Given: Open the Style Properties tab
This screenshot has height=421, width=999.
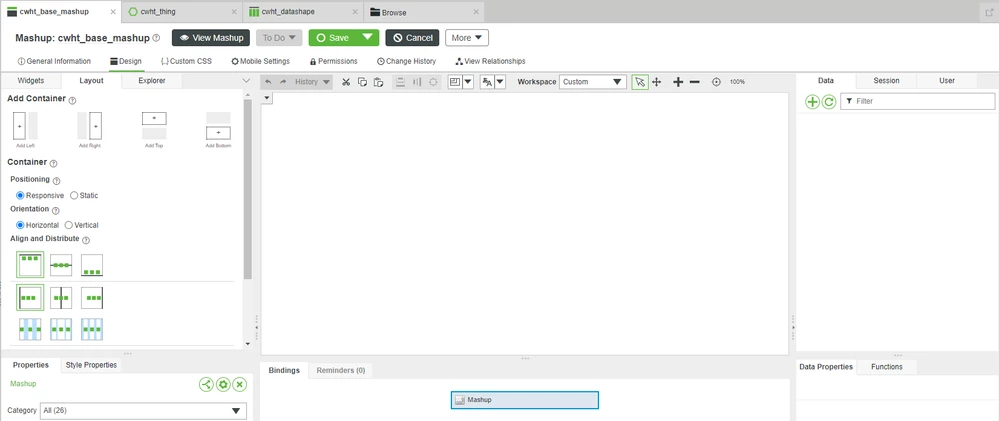Looking at the screenshot, I should click(91, 365).
